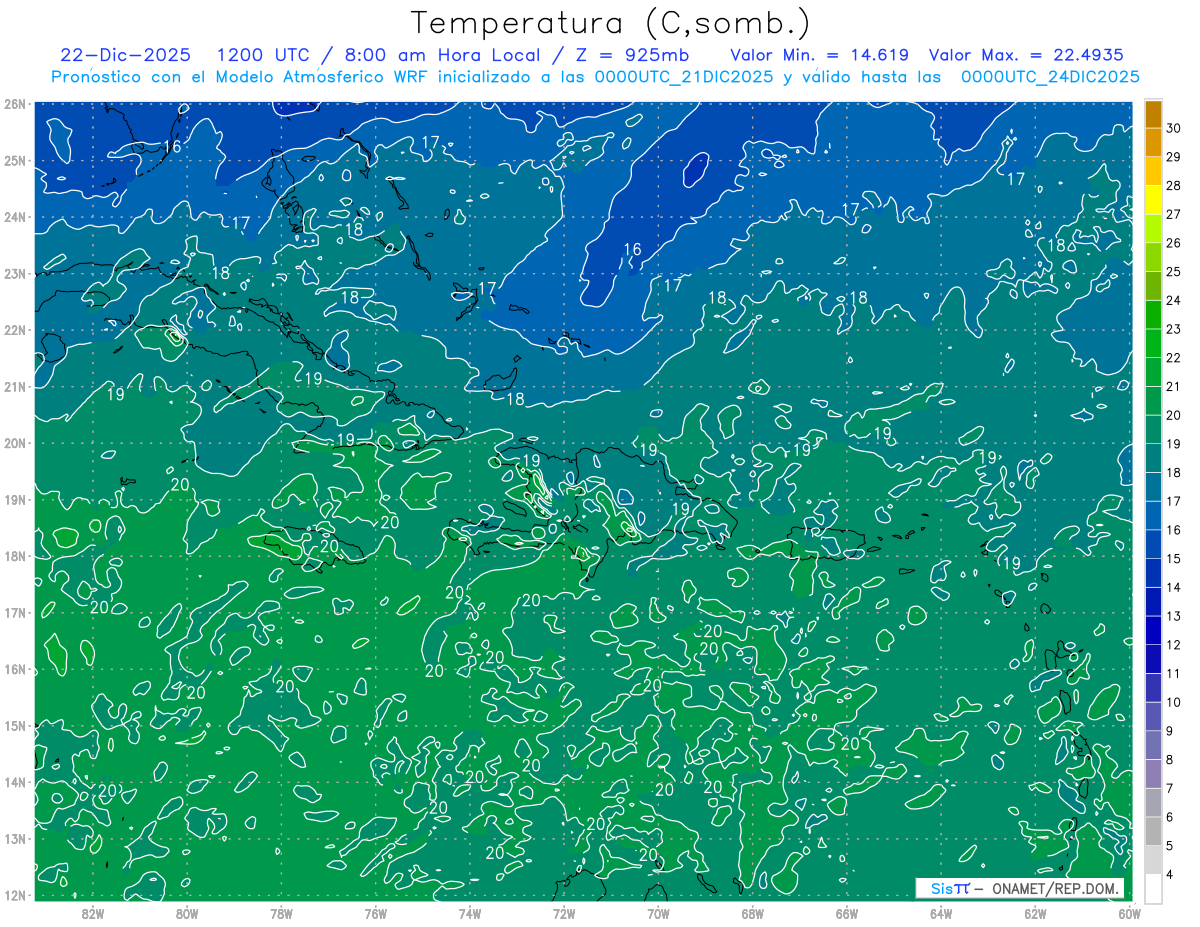Click latitude axis label 13N
The height and width of the screenshot is (927, 1200).
[x=14, y=838]
